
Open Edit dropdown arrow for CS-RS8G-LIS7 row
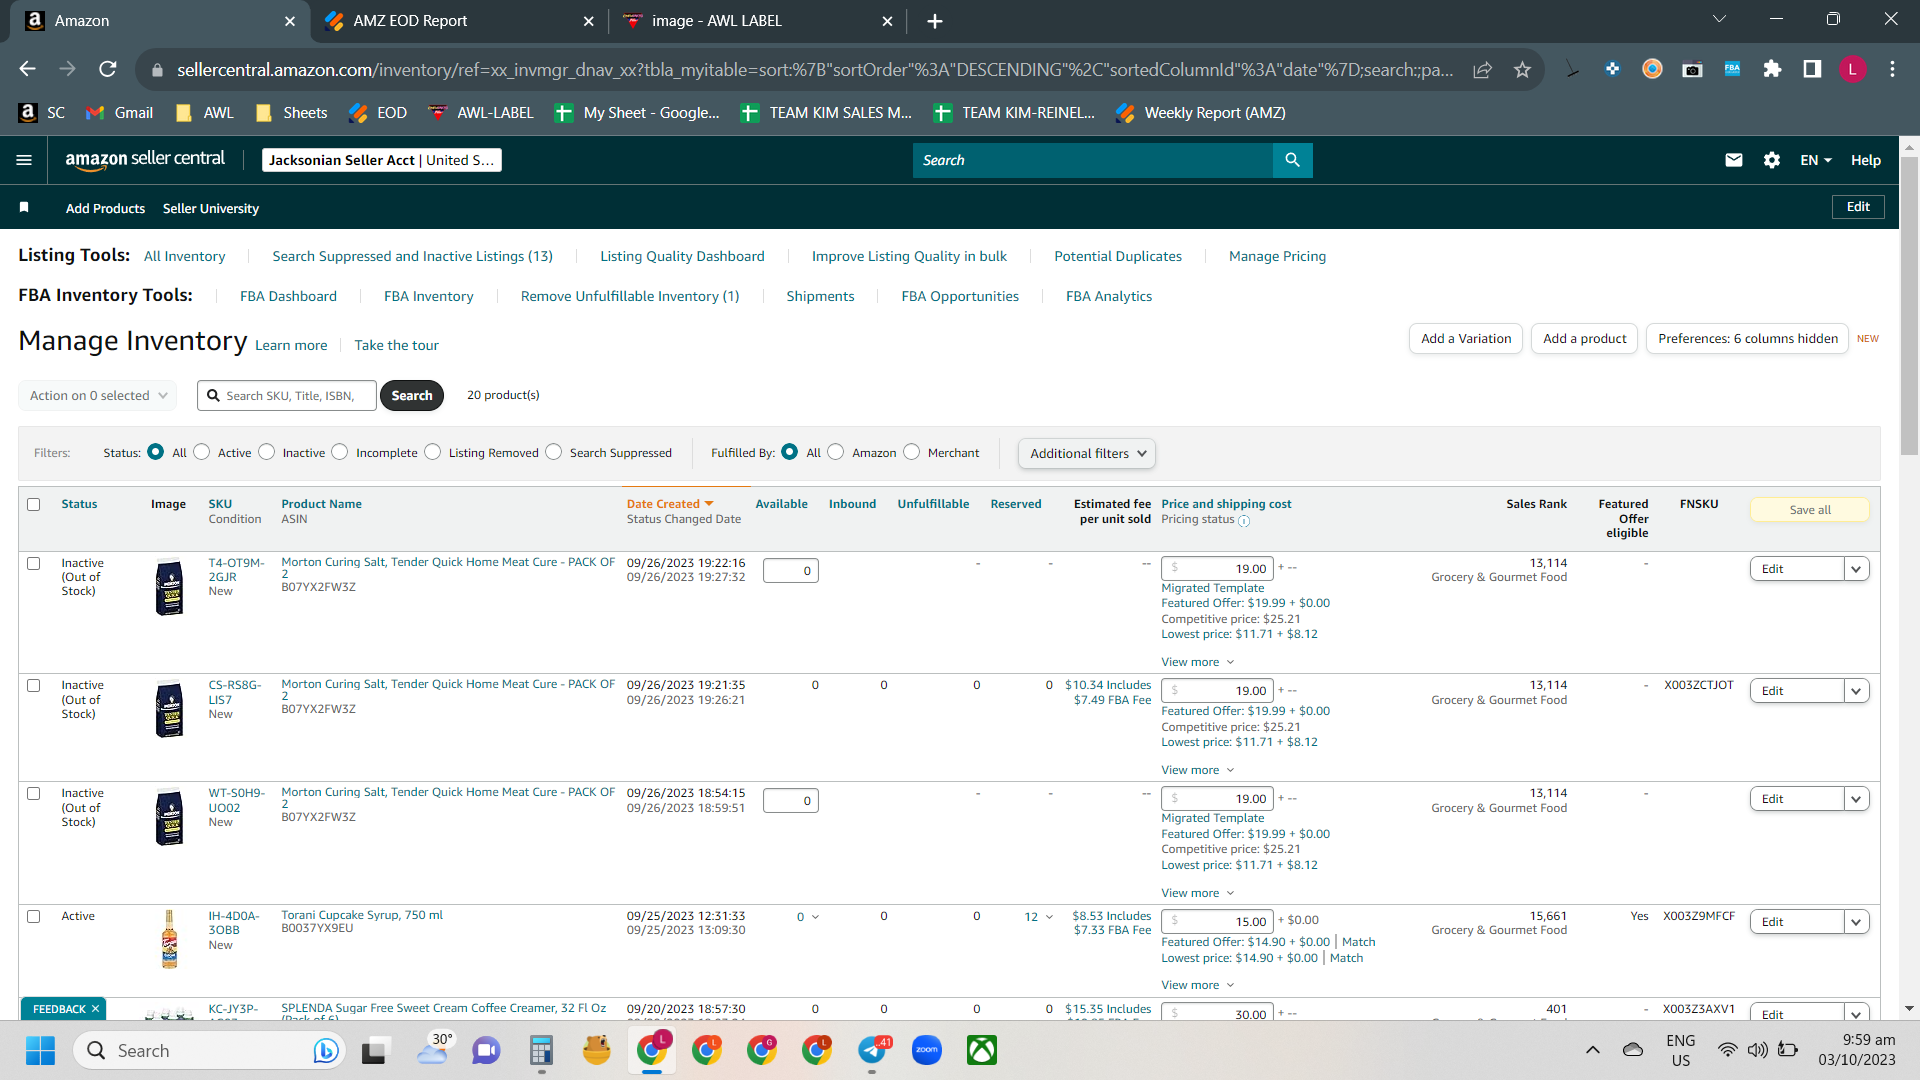click(x=1856, y=691)
